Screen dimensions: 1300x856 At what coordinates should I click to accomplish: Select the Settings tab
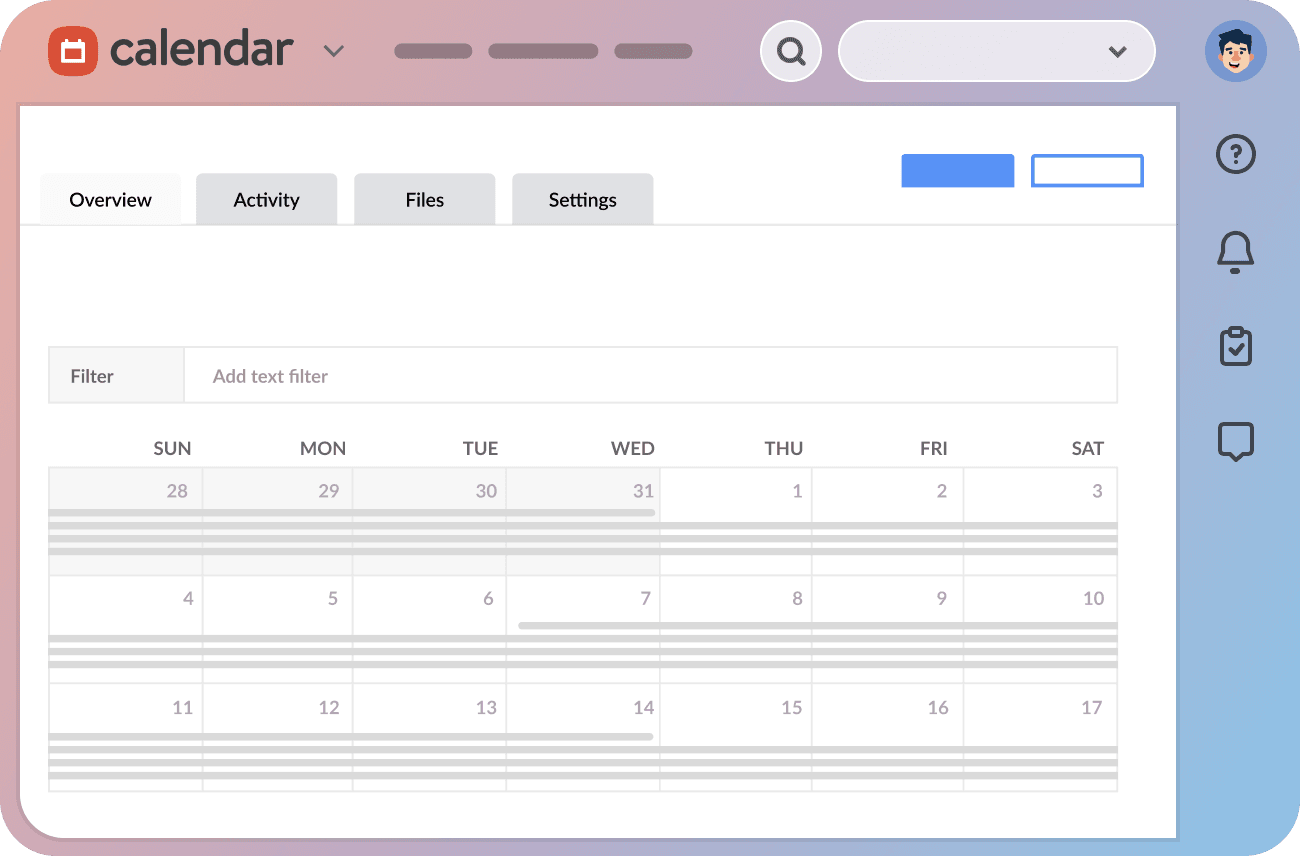tap(582, 199)
